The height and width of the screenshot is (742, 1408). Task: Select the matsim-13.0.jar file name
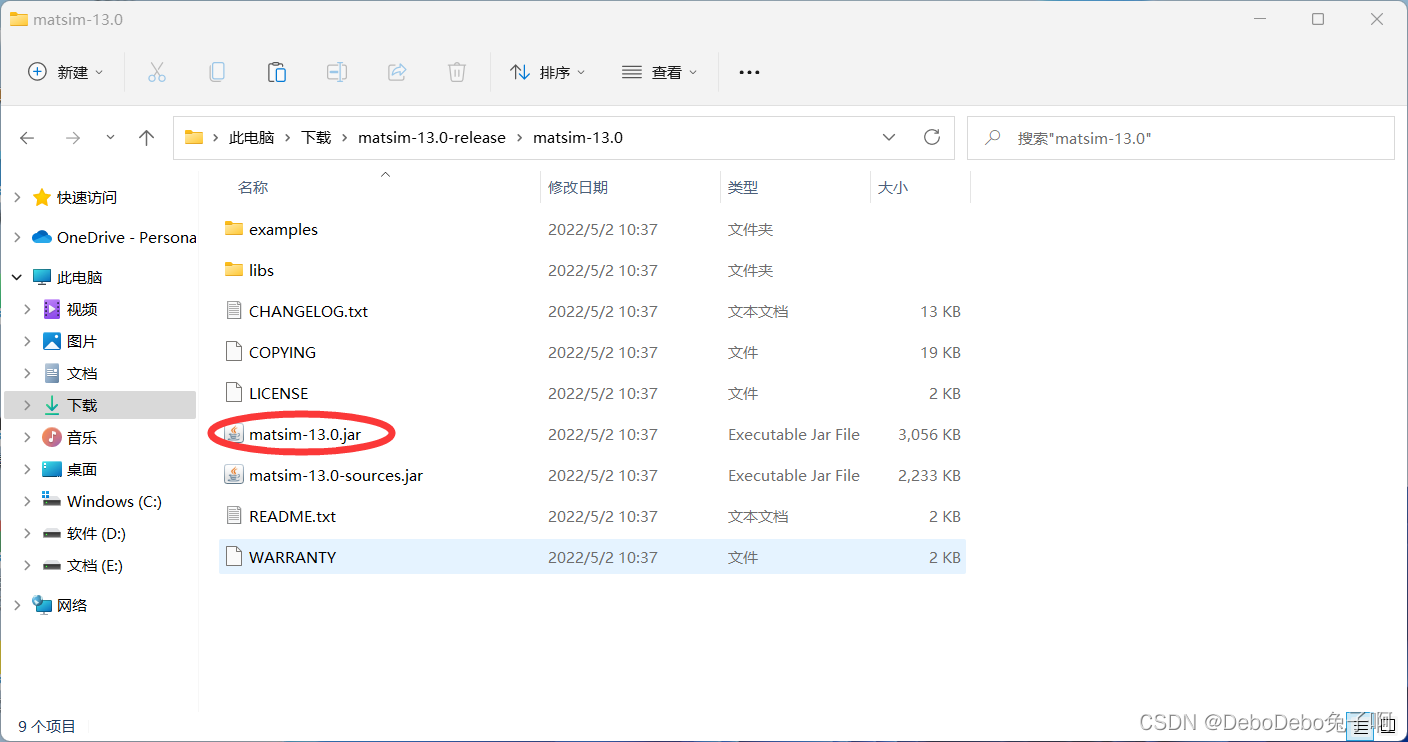pyautogui.click(x=305, y=434)
